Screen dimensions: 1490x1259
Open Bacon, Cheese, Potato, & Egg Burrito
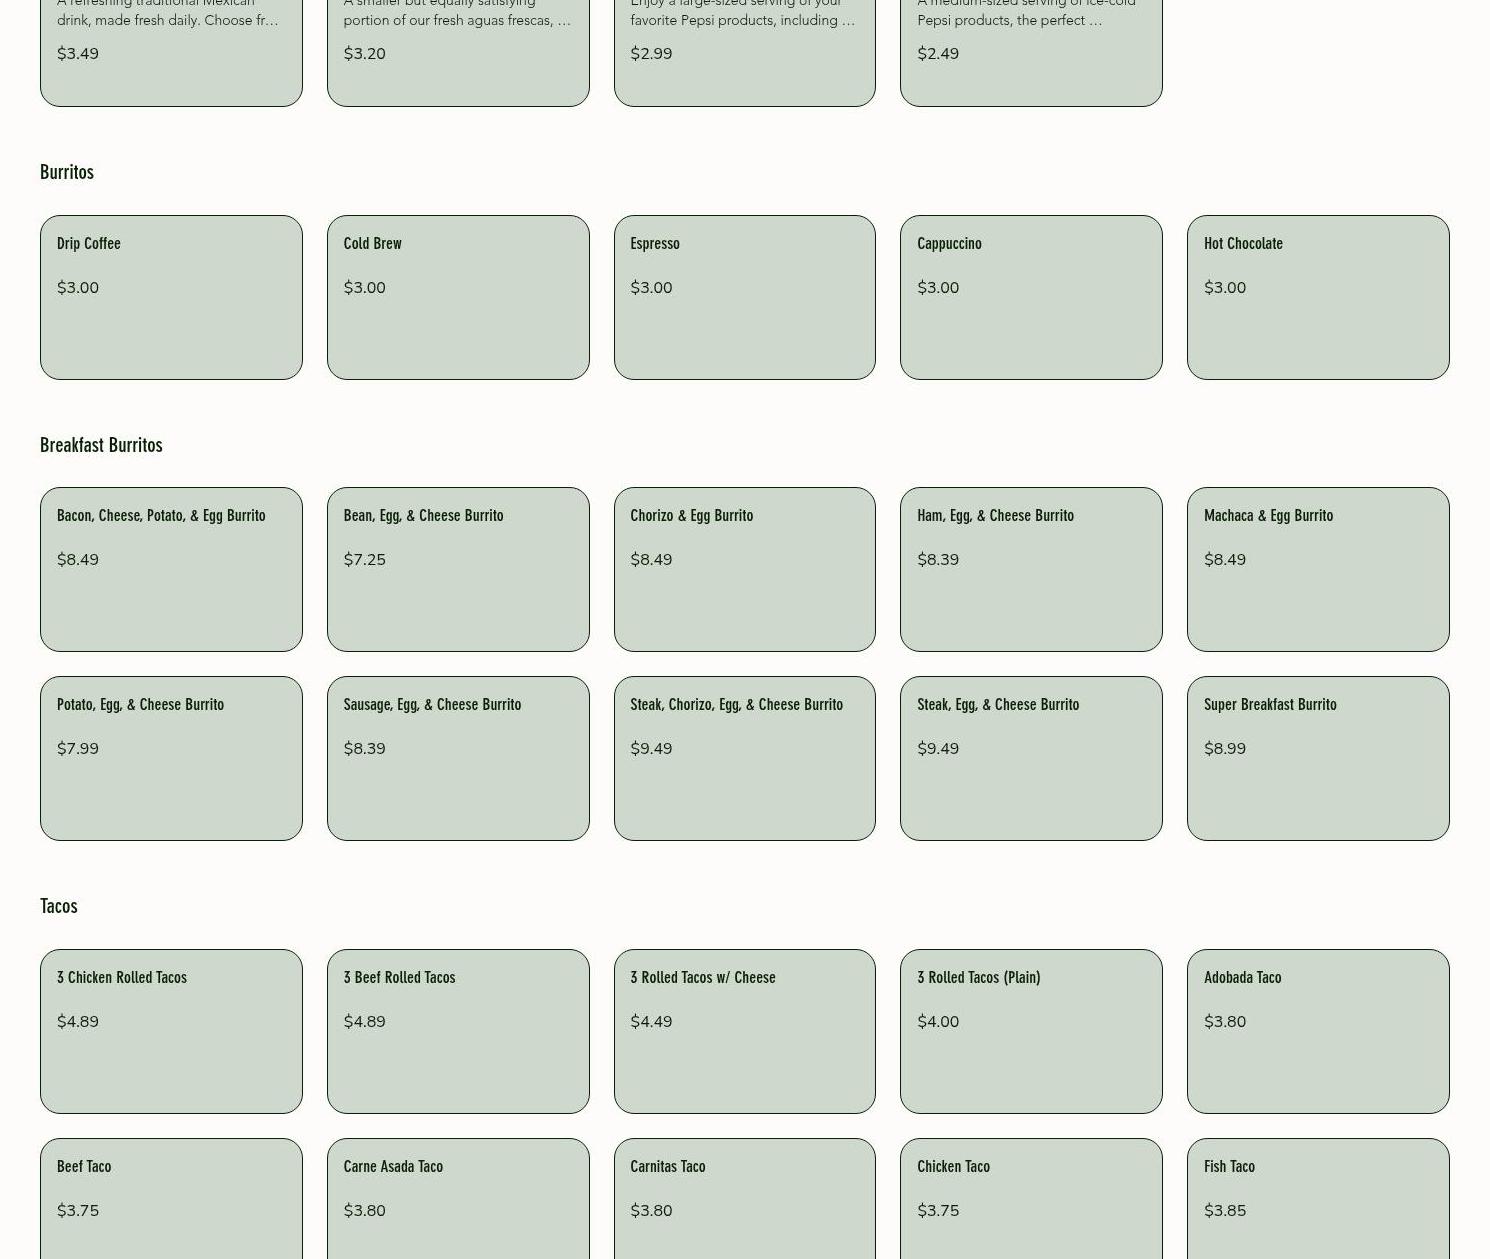(x=171, y=569)
